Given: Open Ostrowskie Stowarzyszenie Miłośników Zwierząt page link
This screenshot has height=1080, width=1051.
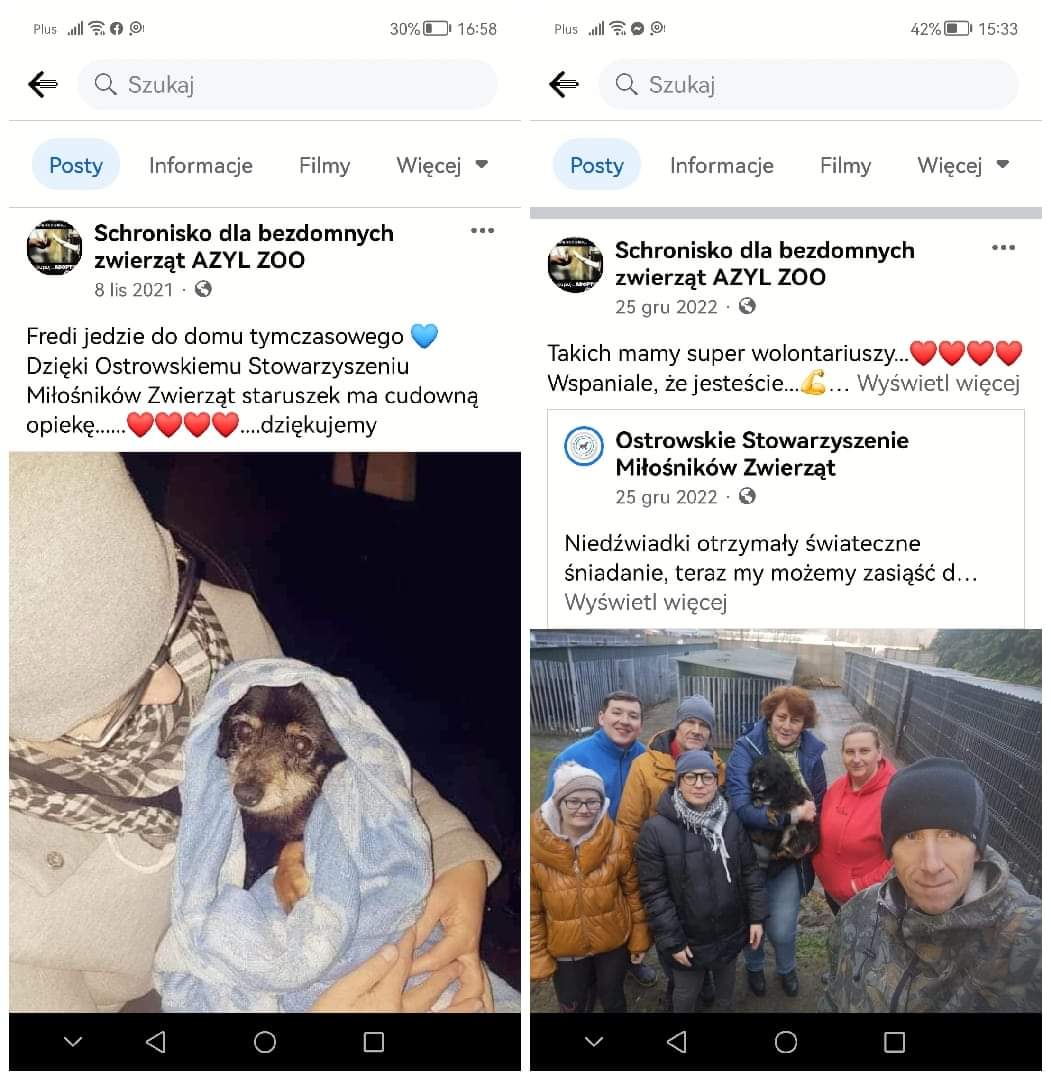Looking at the screenshot, I should [762, 453].
